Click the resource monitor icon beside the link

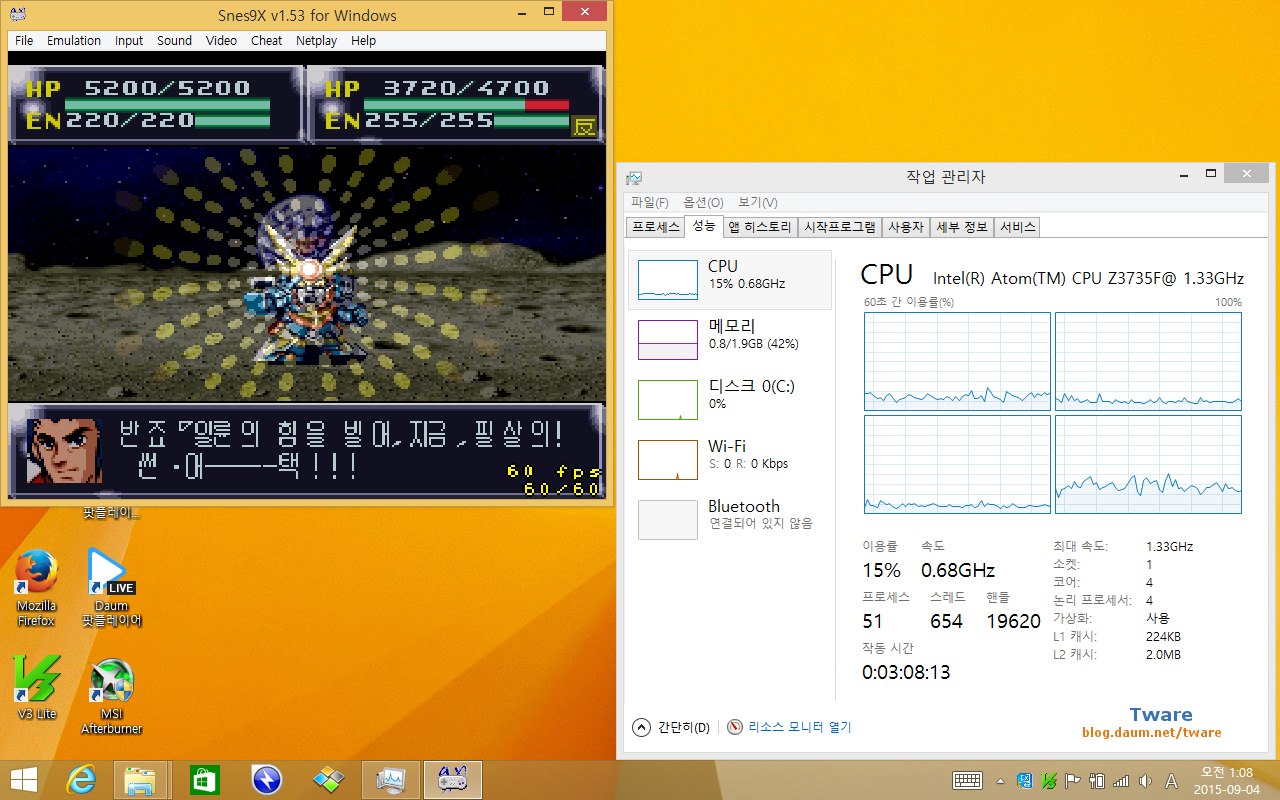735,727
